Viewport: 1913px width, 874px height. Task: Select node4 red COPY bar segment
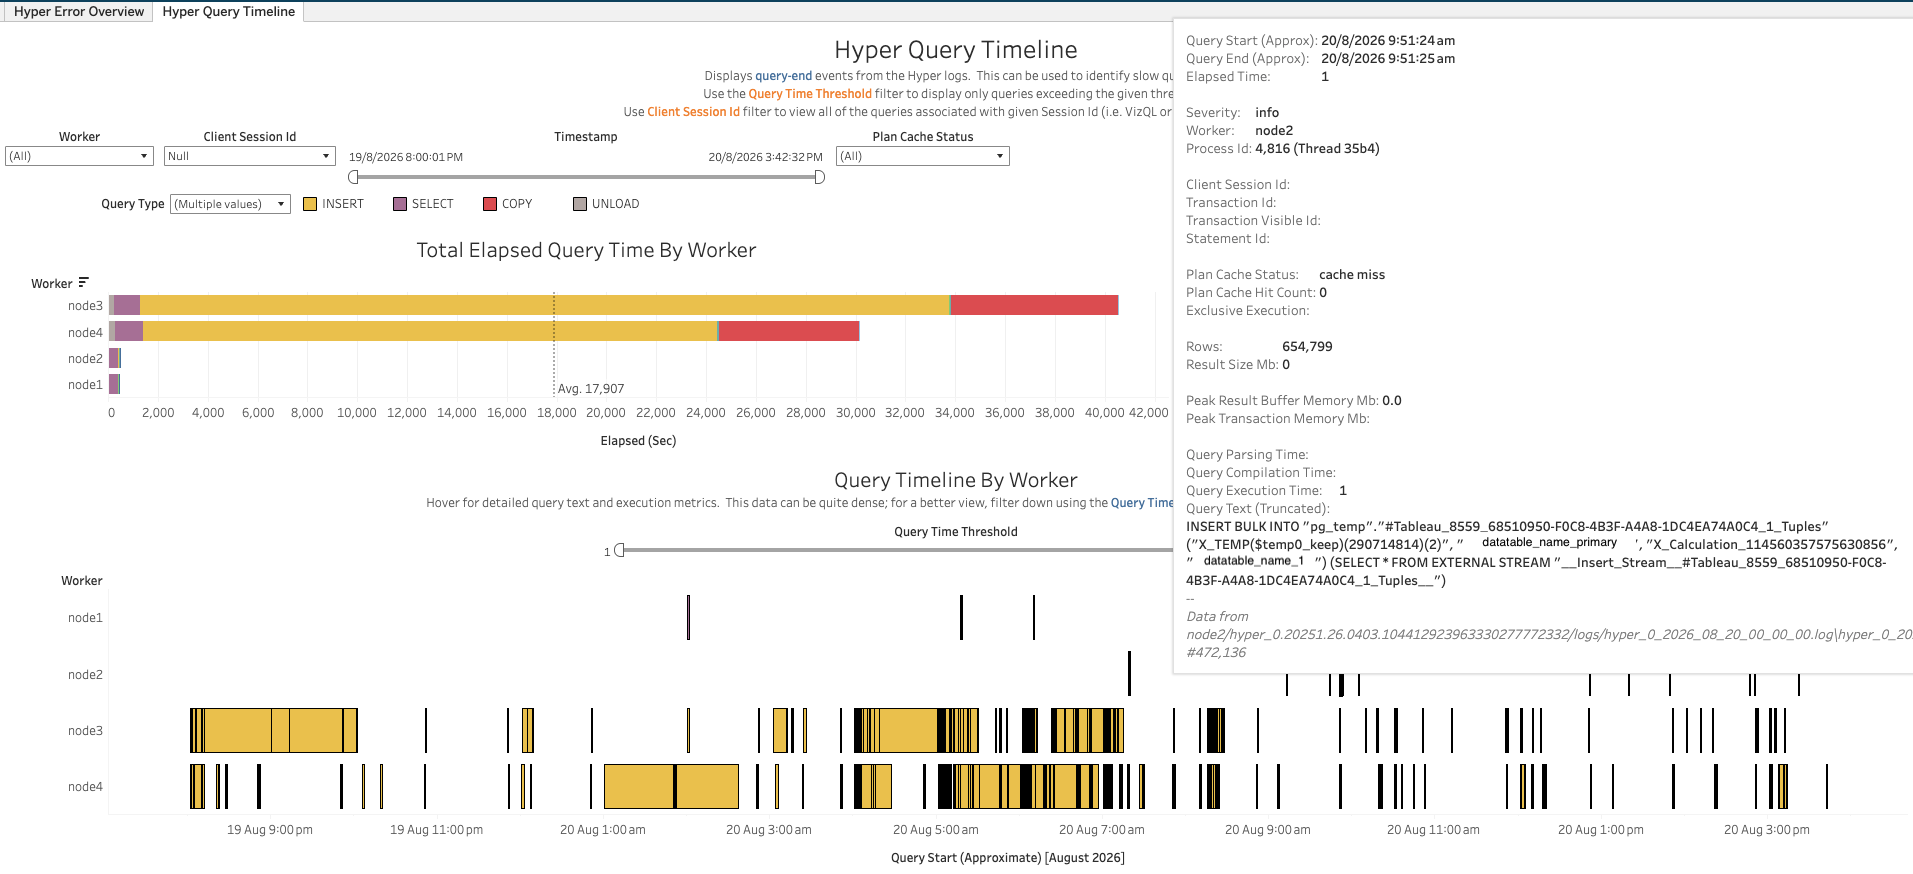coord(789,331)
